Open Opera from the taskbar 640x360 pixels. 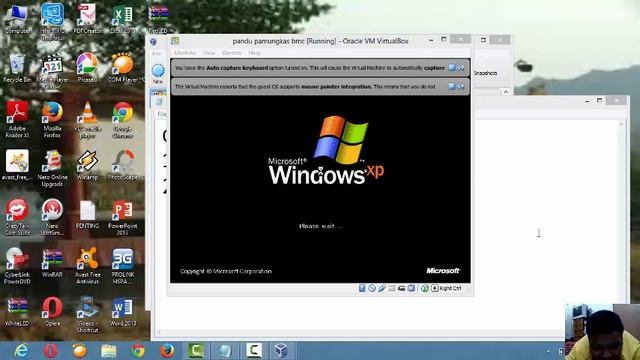pos(51,351)
